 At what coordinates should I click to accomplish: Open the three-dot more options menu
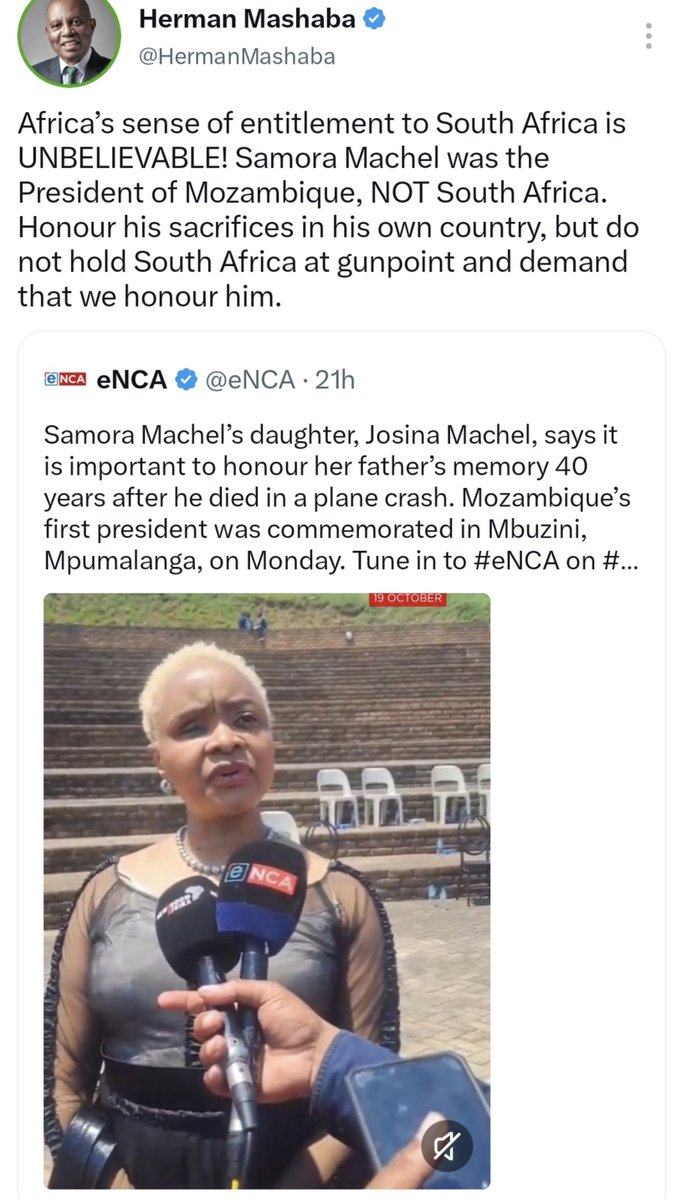tap(649, 38)
